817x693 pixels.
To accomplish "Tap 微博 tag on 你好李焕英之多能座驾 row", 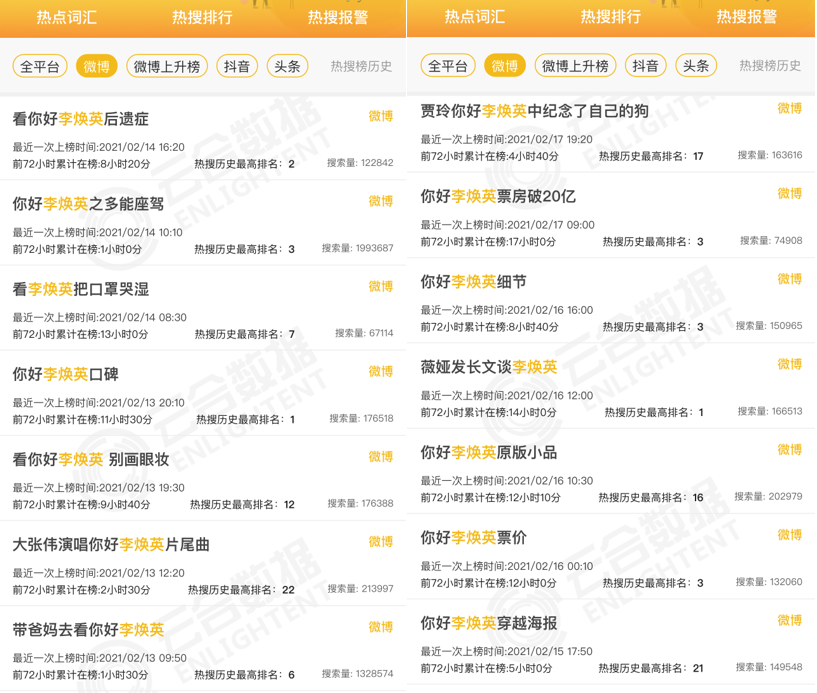I will pos(381,201).
